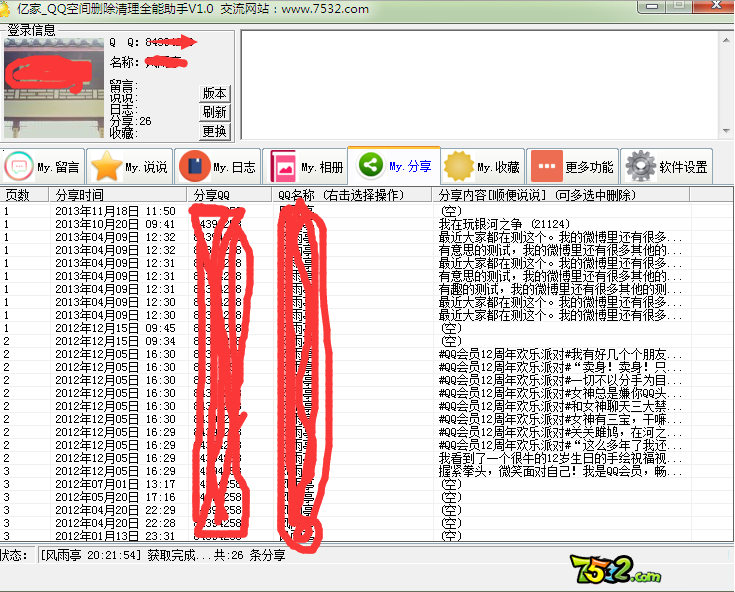Switch to the My.留言 tab
Screen dimensions: 735x592
tap(43, 166)
